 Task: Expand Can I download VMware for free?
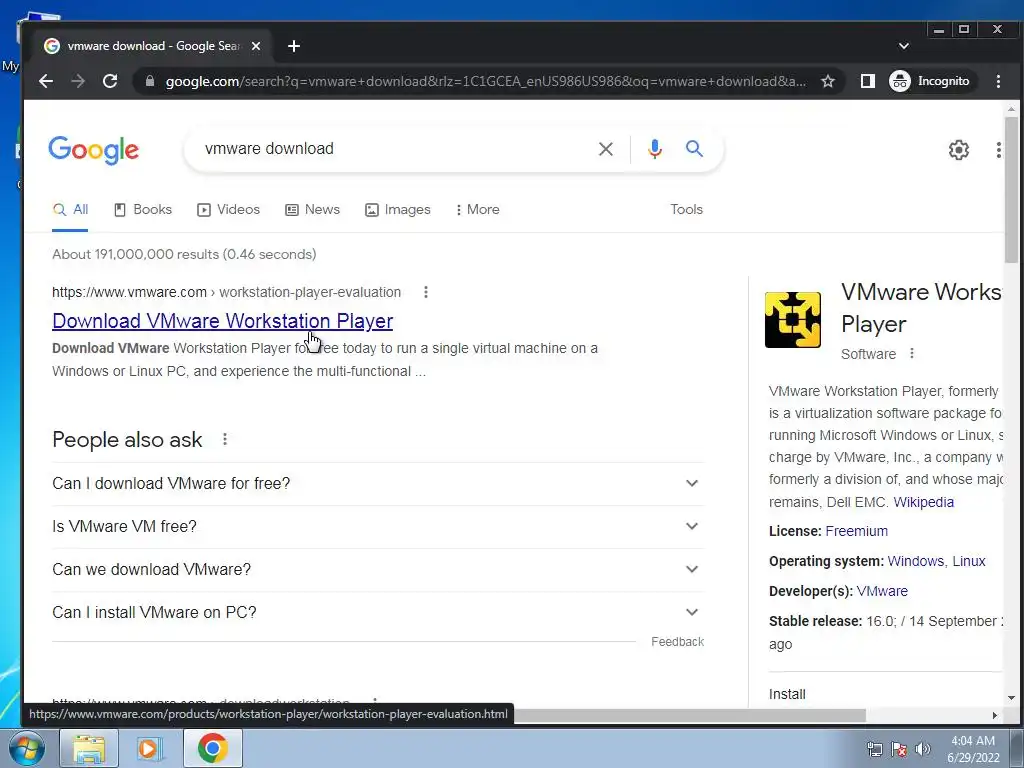point(377,483)
